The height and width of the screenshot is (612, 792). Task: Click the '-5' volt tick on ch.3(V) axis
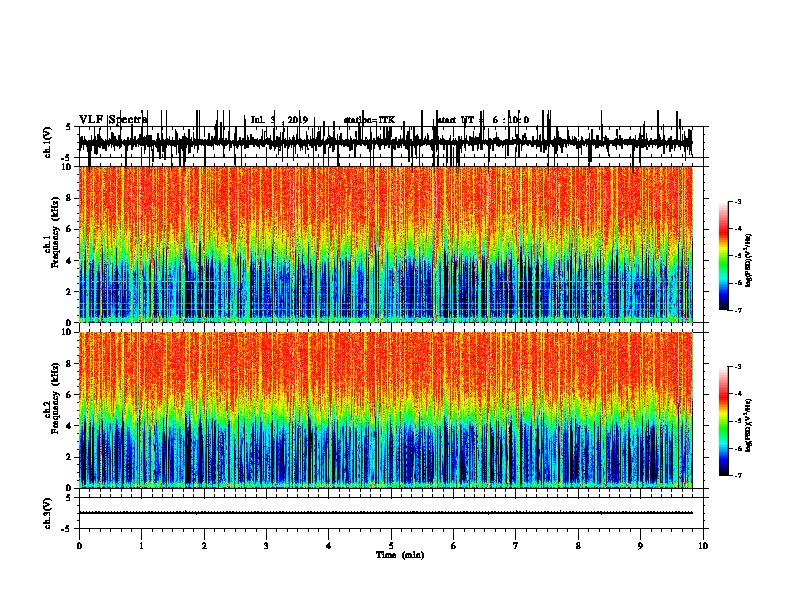67,529
